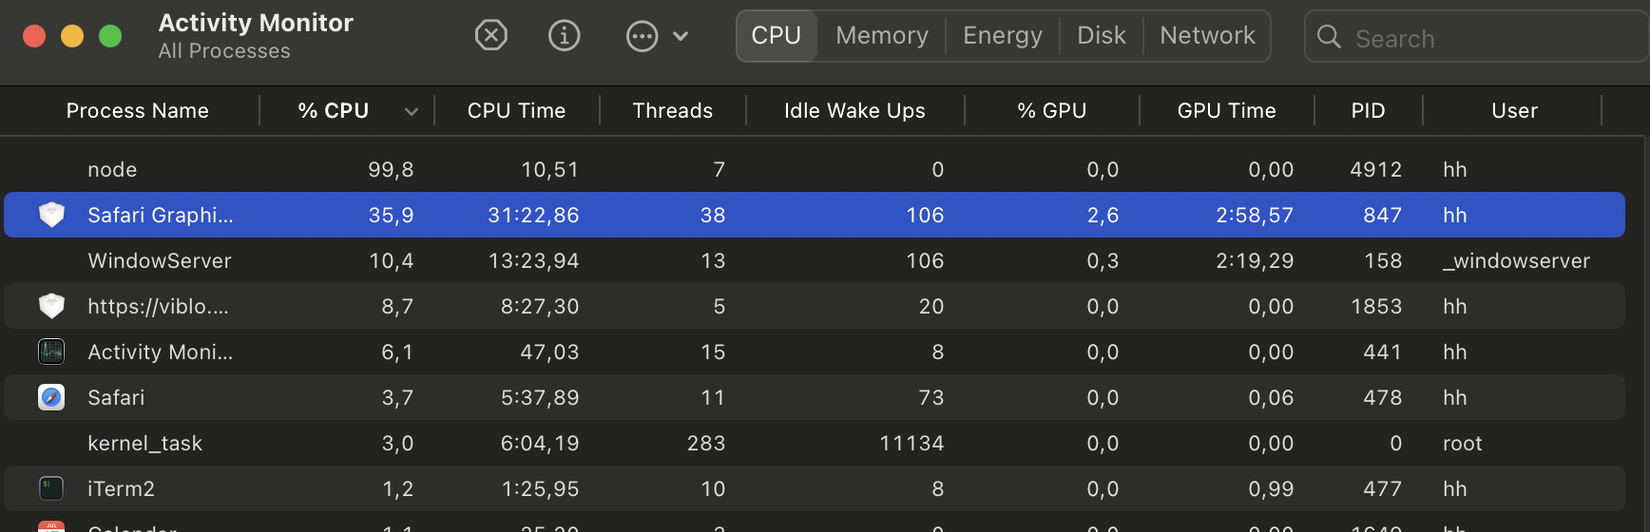Open the Energy tab

tap(1002, 36)
